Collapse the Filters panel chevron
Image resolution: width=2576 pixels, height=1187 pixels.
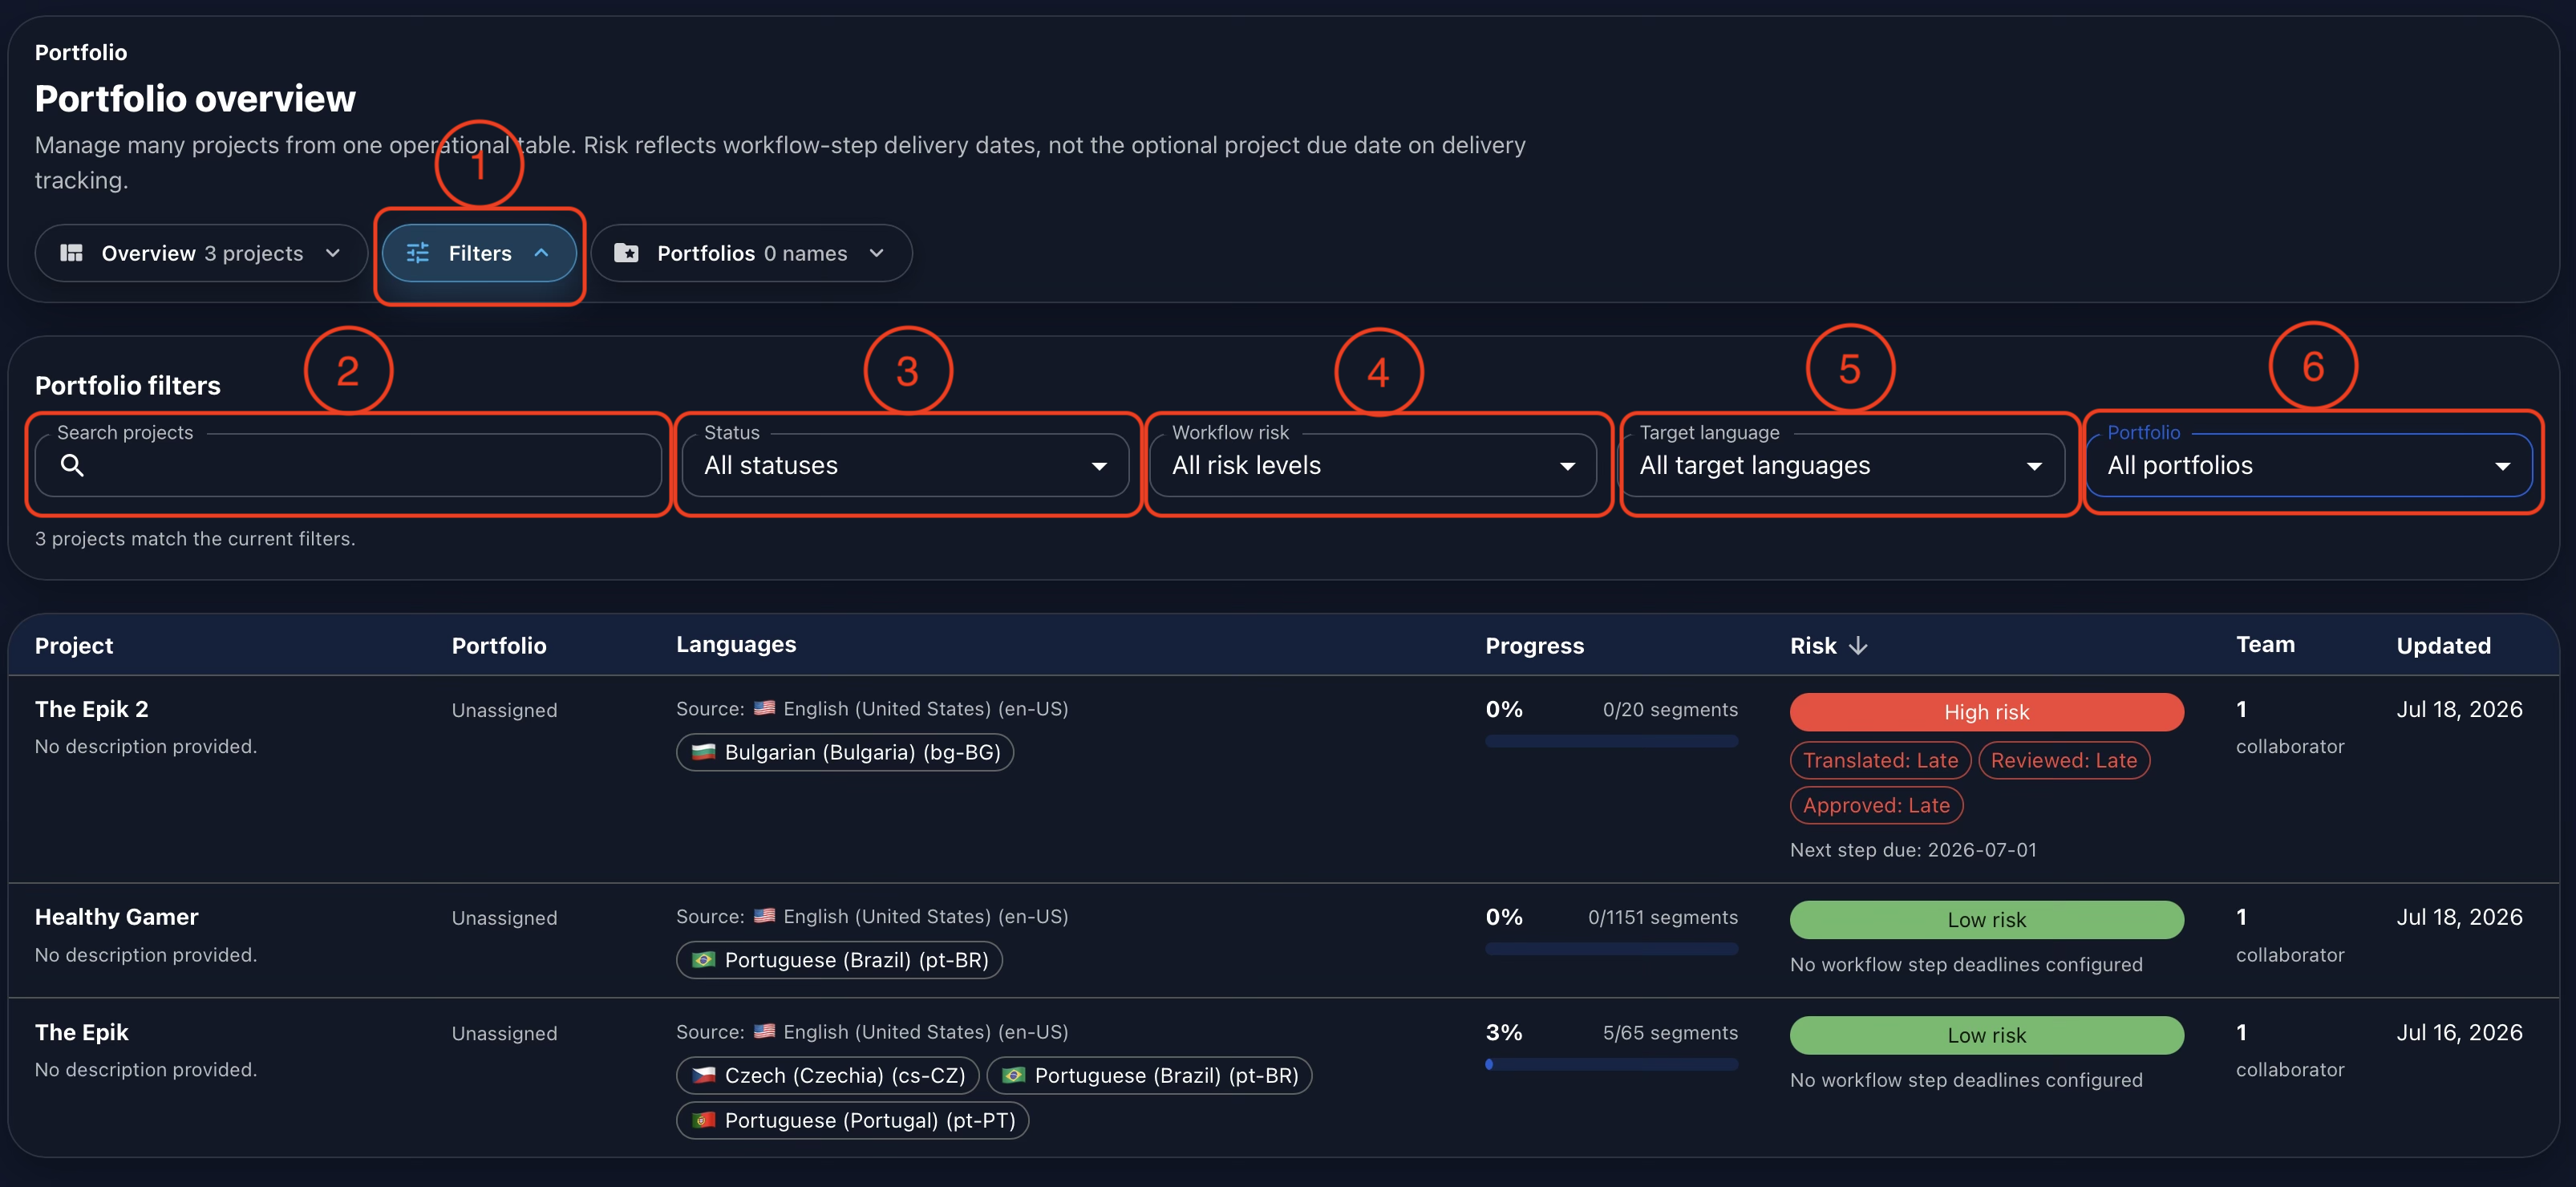coord(541,253)
